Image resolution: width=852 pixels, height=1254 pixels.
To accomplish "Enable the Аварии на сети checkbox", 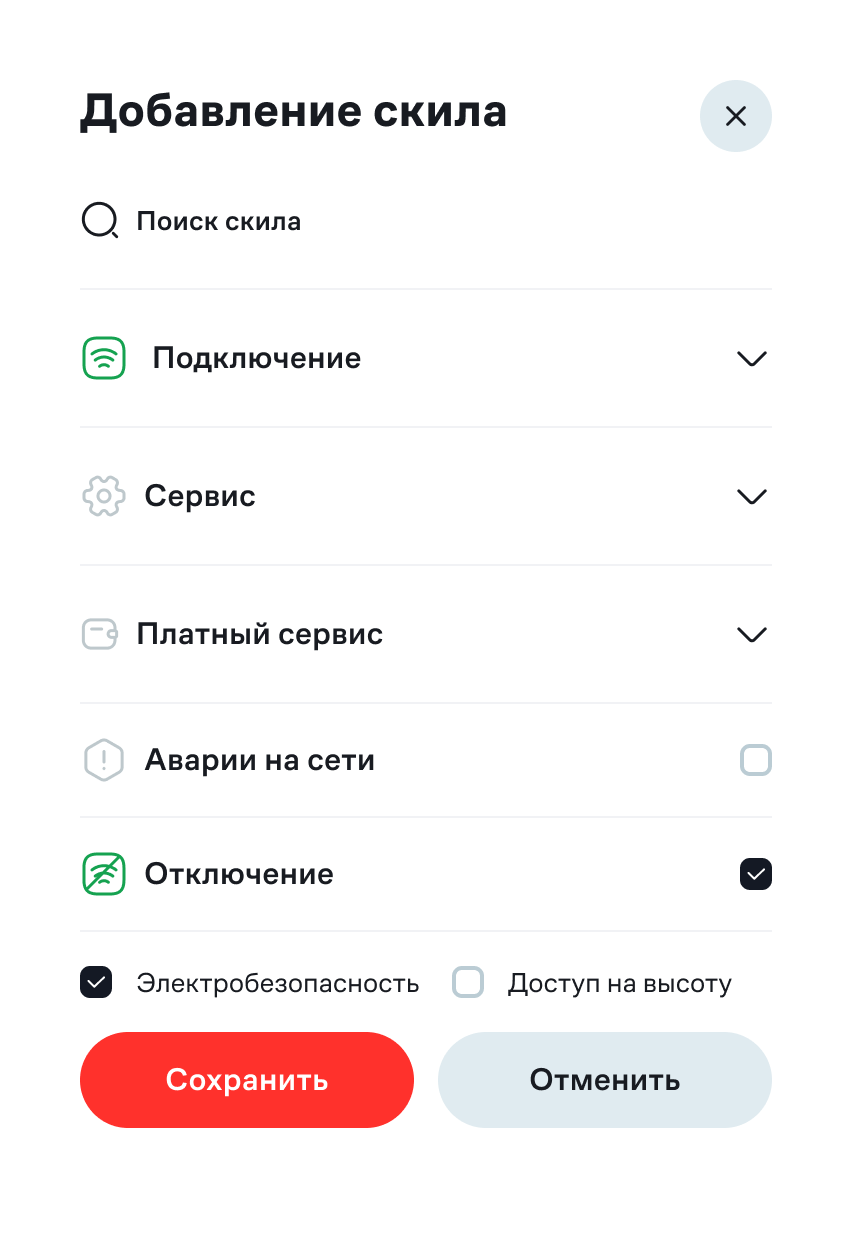I will click(756, 761).
